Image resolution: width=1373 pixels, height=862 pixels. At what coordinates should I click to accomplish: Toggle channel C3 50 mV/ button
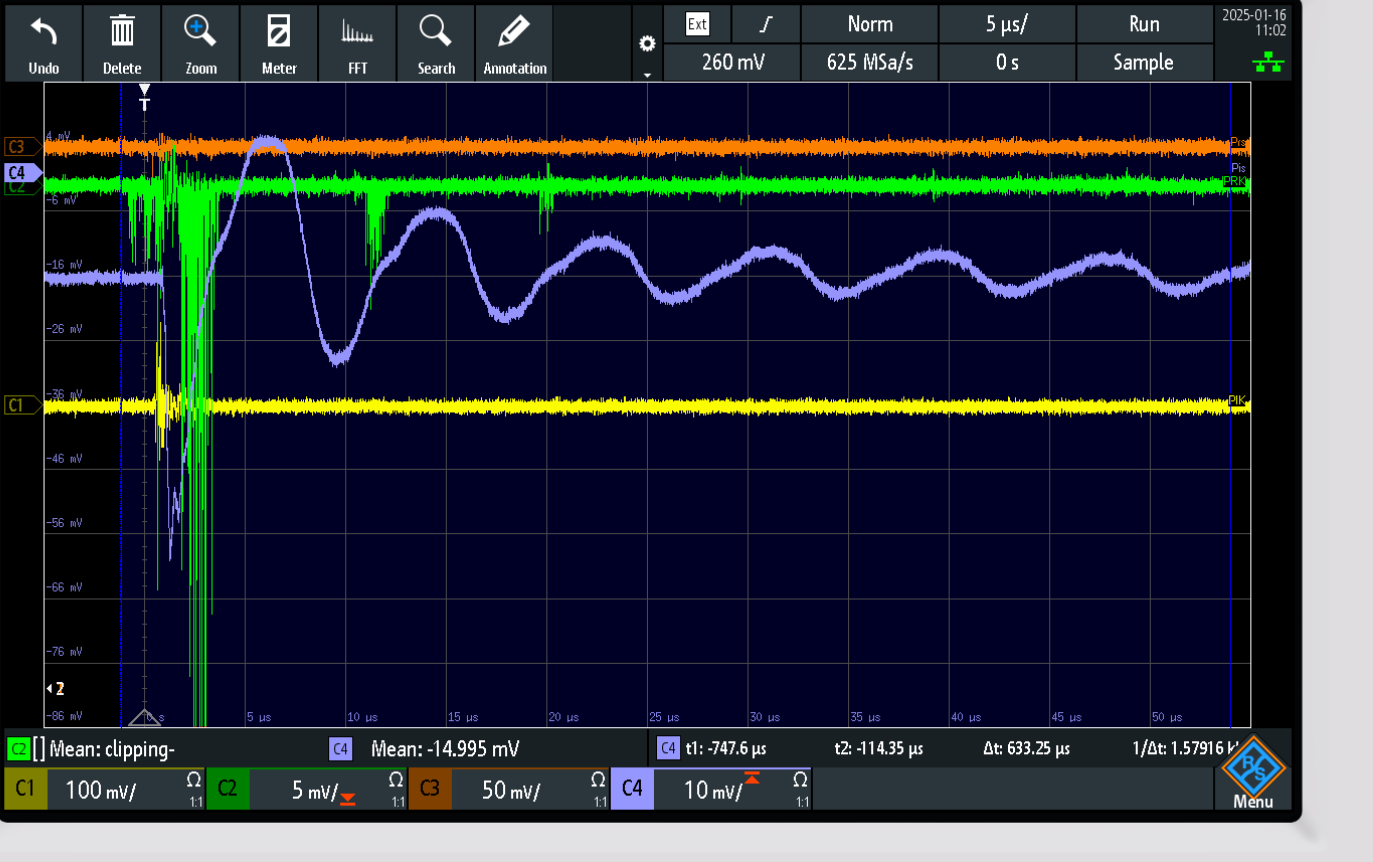tap(507, 789)
